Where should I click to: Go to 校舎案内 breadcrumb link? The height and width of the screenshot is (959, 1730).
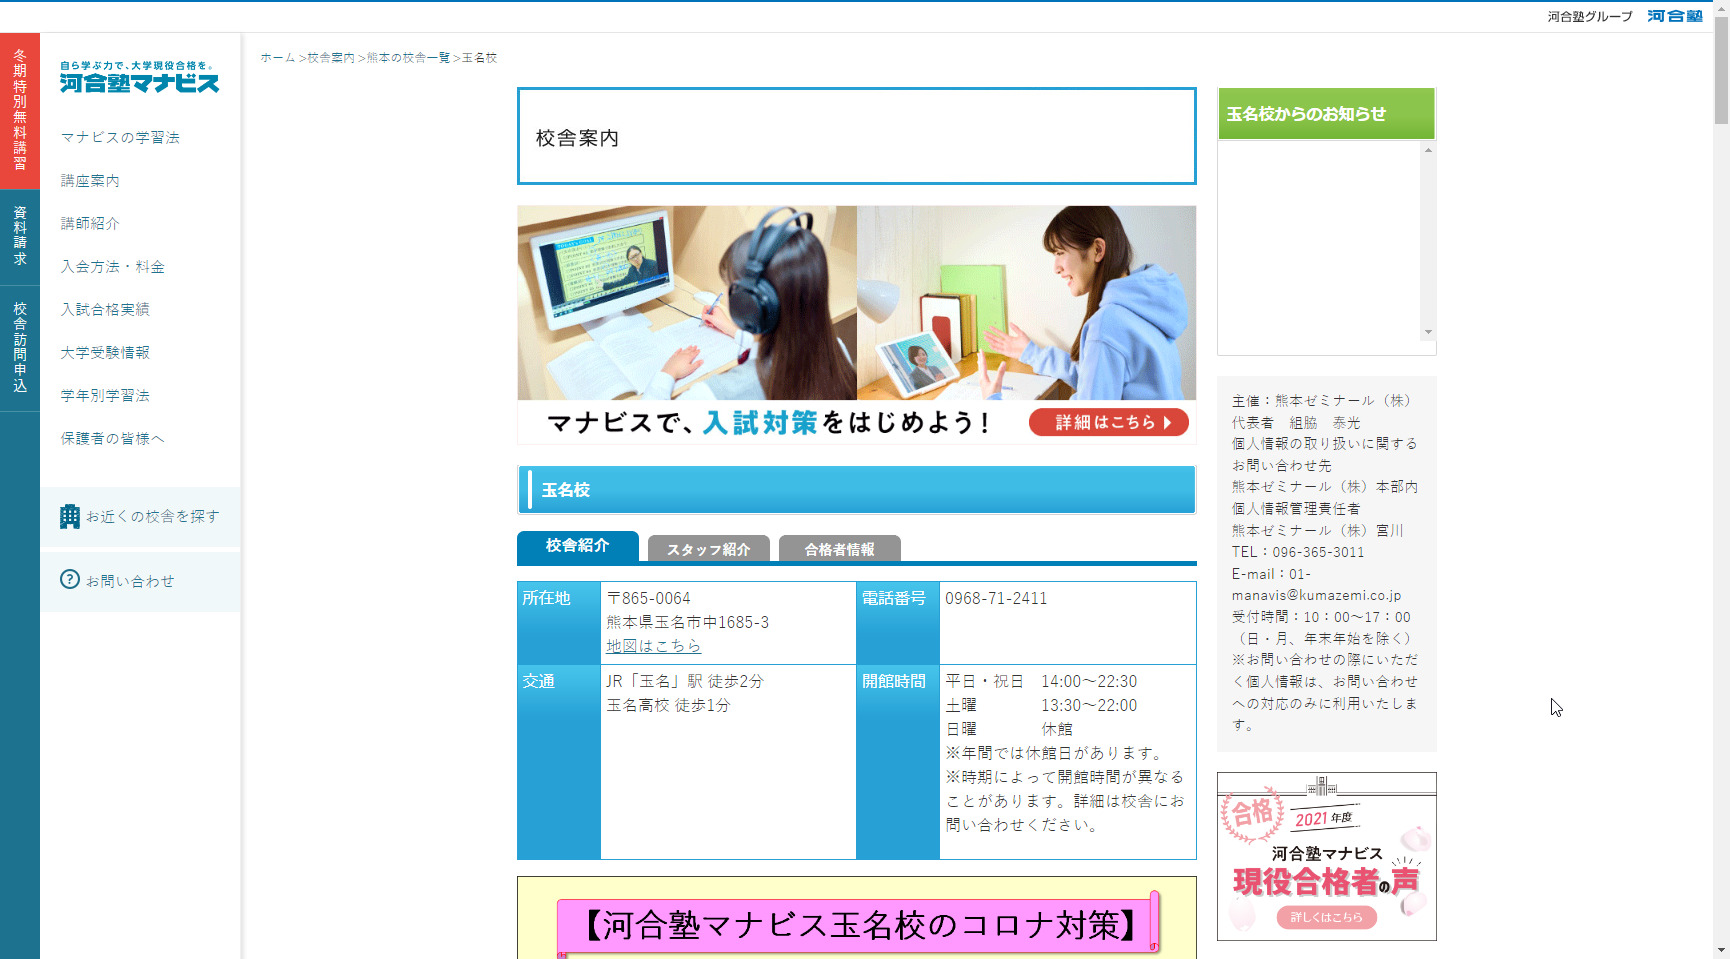coord(331,58)
